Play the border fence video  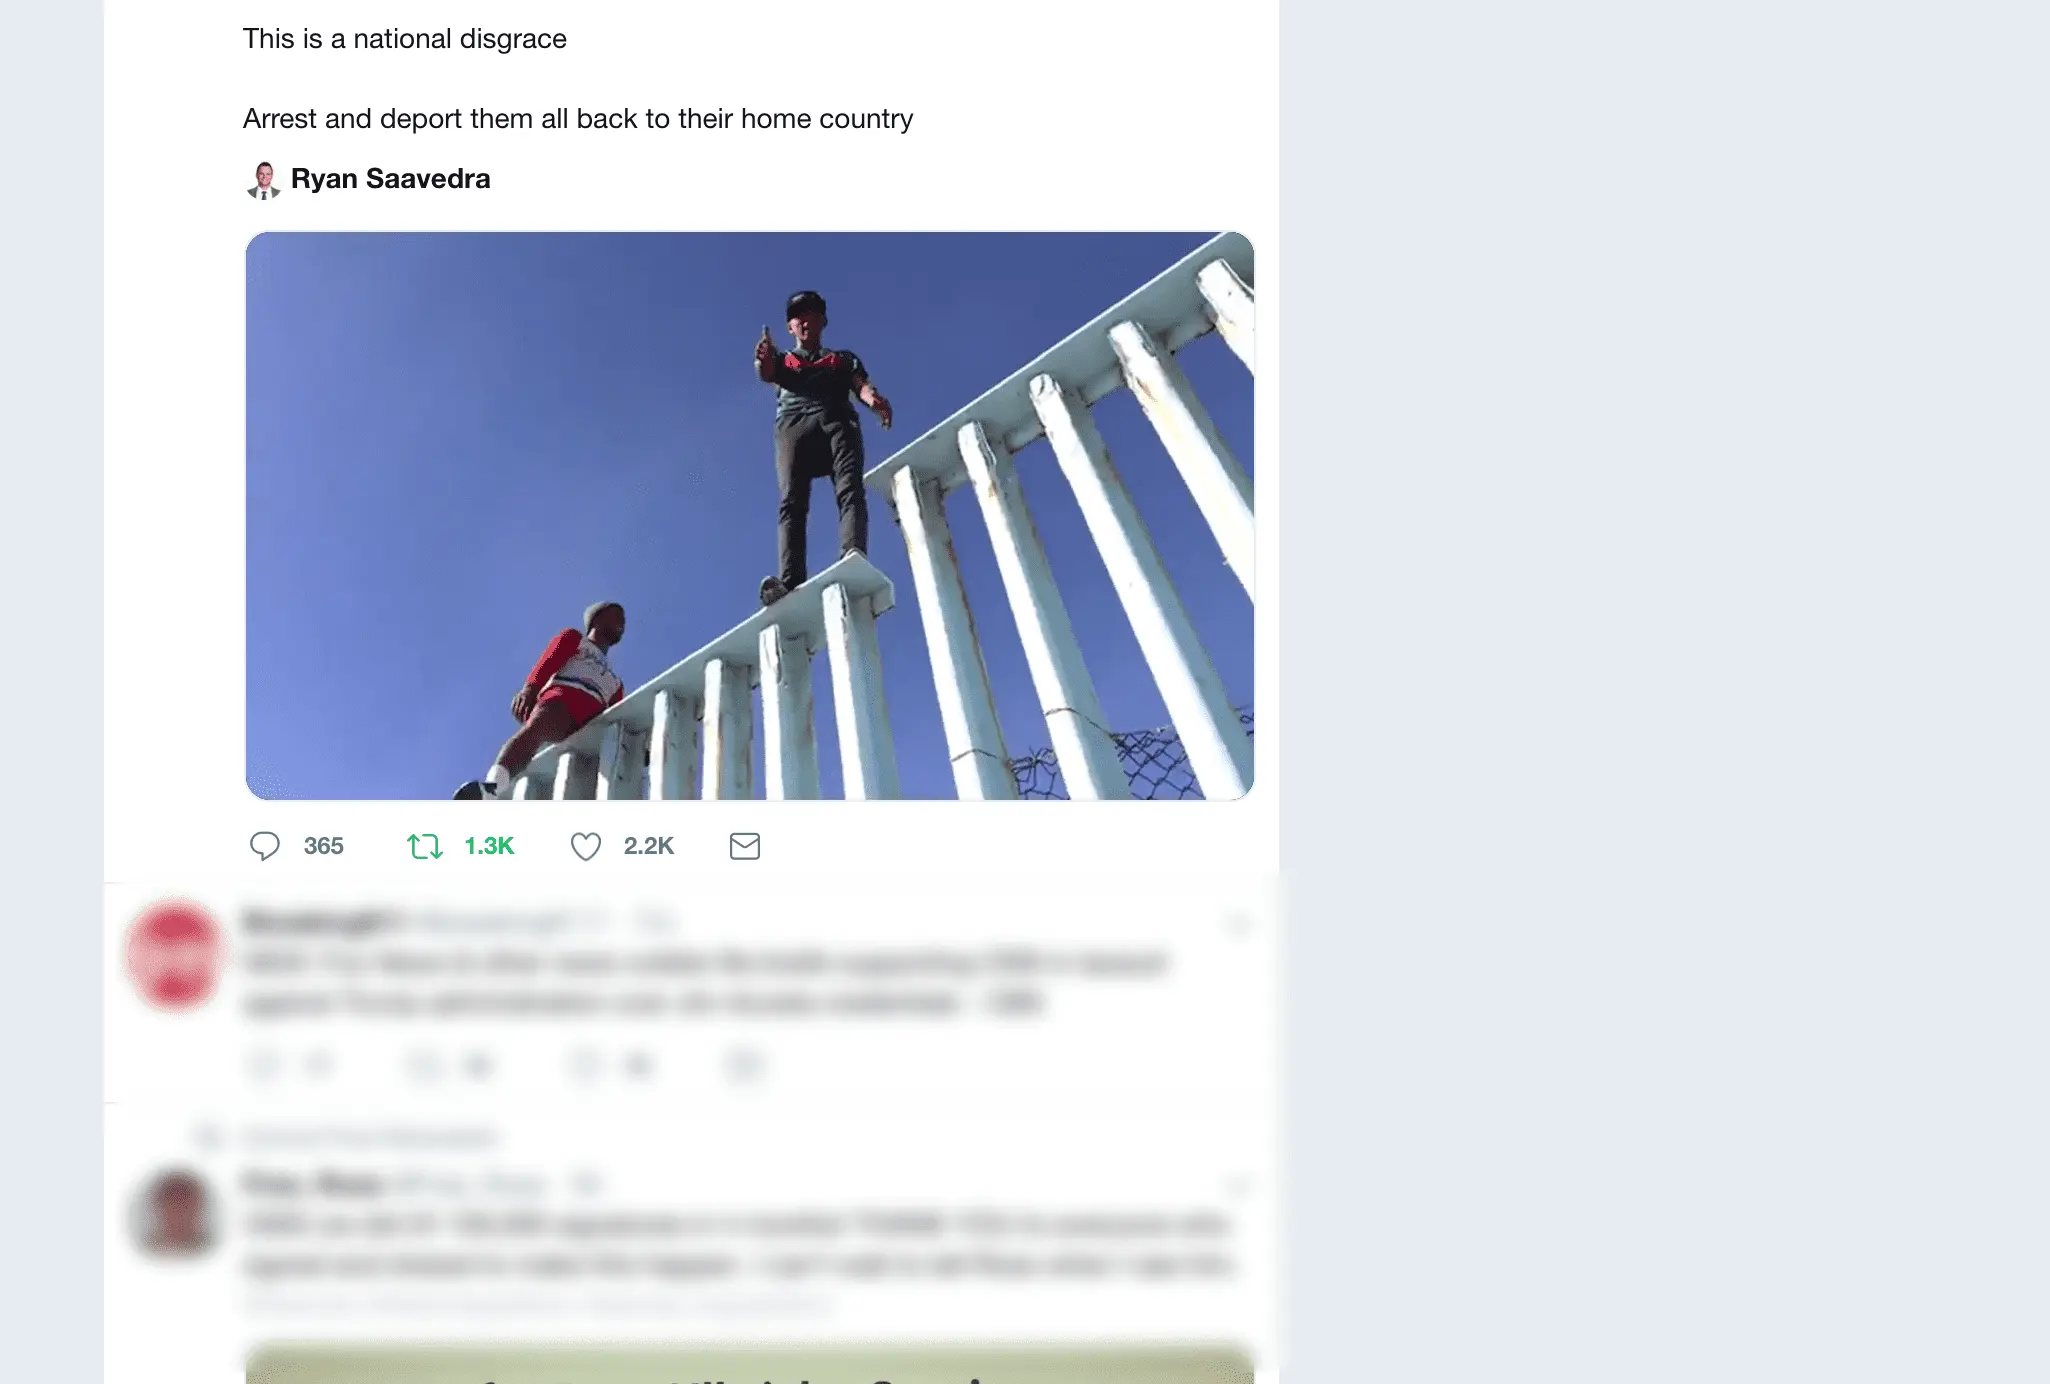(749, 516)
